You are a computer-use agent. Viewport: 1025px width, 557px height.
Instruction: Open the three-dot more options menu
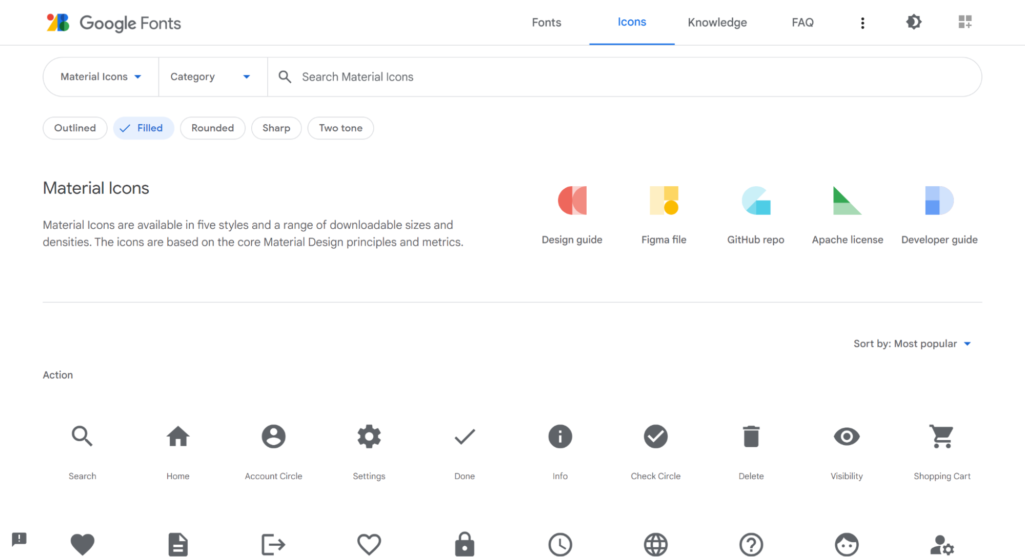click(x=862, y=23)
